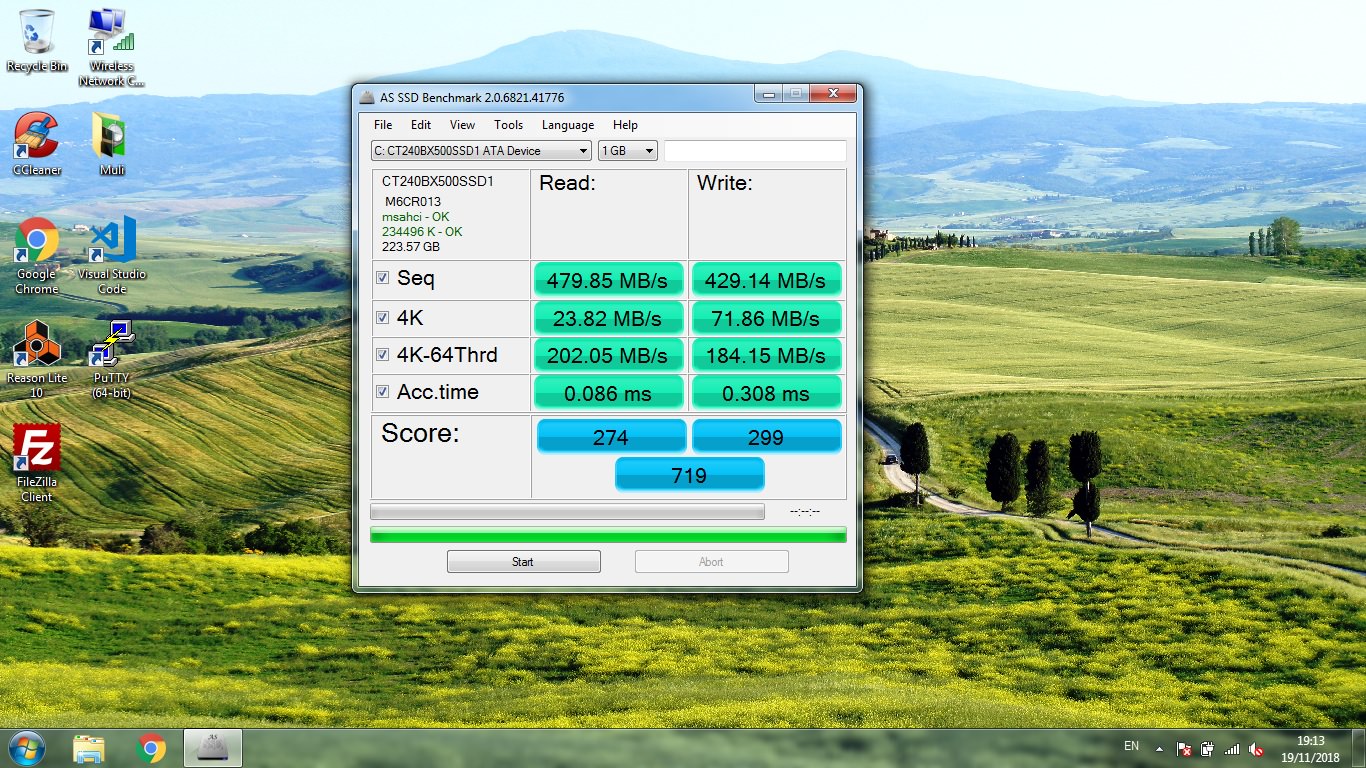Select the PuTTY (64-bit) desktop shortcut
The image size is (1366, 768).
(x=112, y=359)
